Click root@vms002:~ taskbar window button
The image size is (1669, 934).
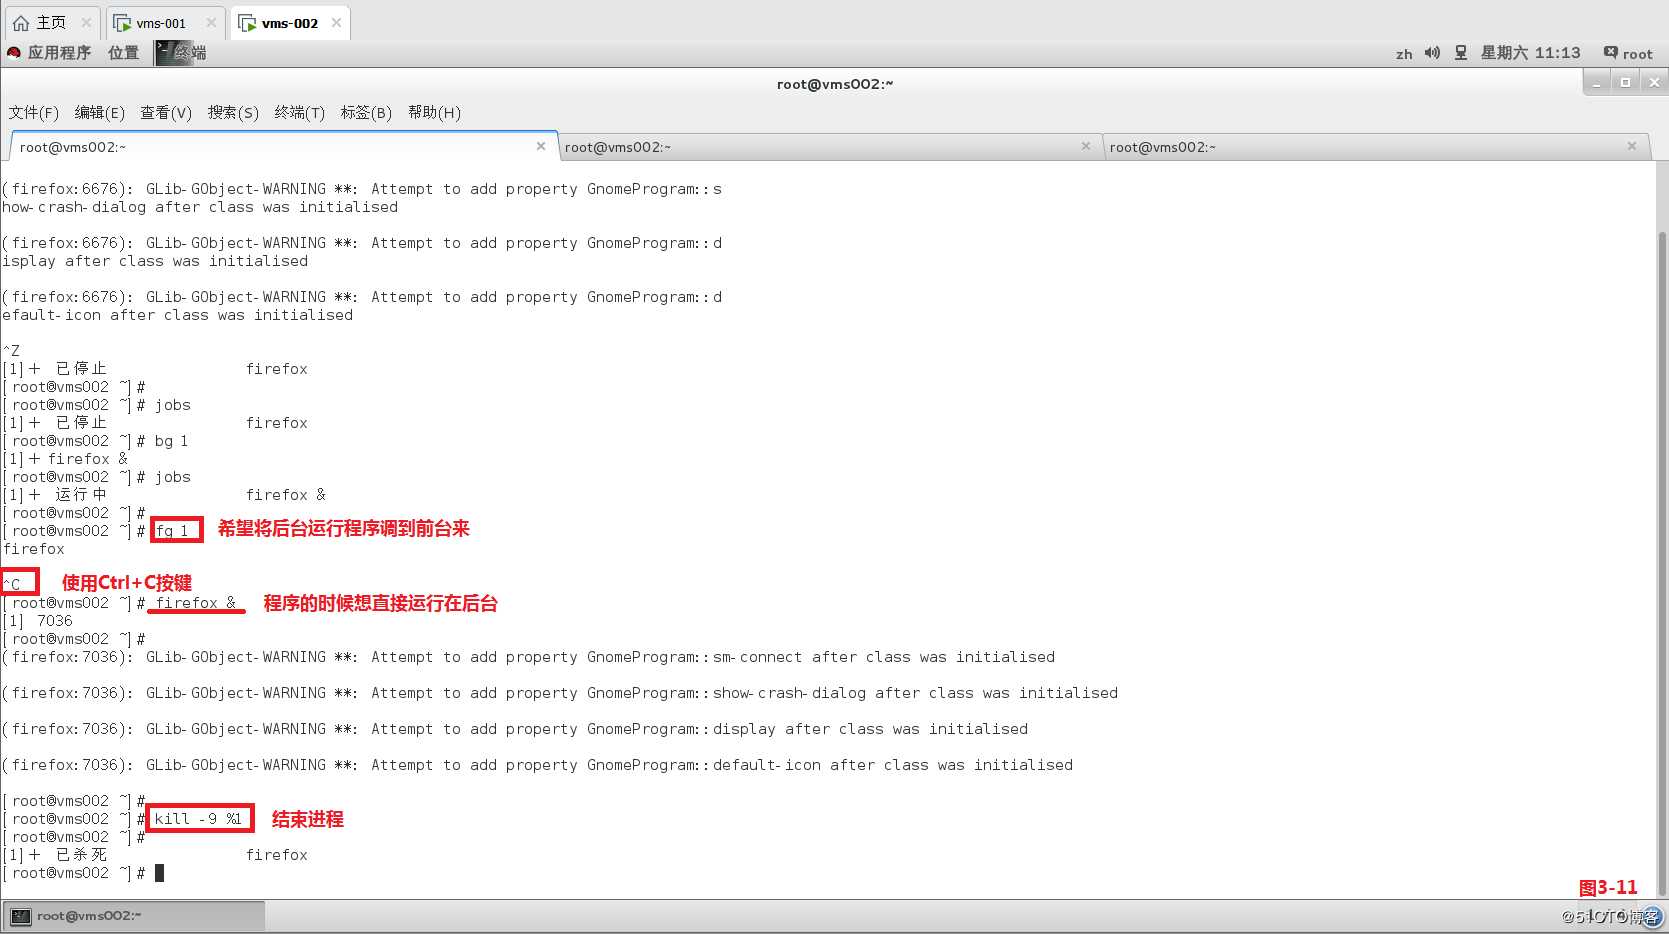tap(134, 915)
